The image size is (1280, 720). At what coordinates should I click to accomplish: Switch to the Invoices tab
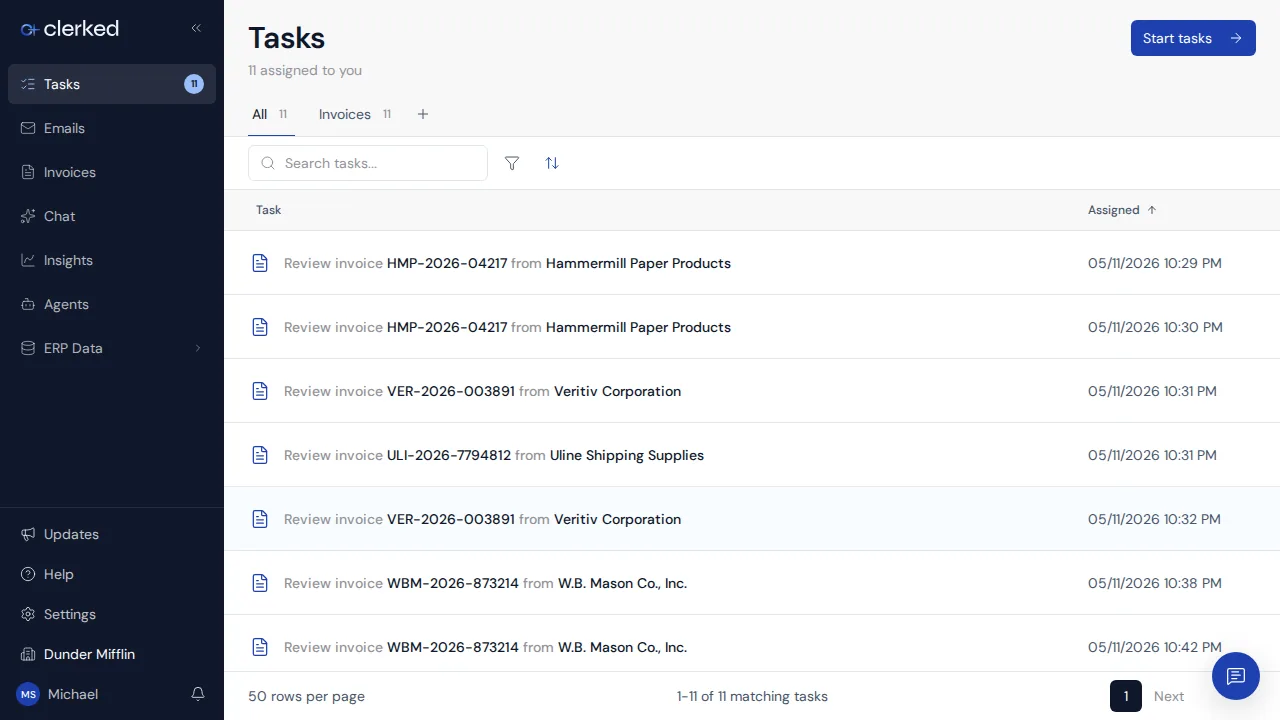(x=355, y=114)
